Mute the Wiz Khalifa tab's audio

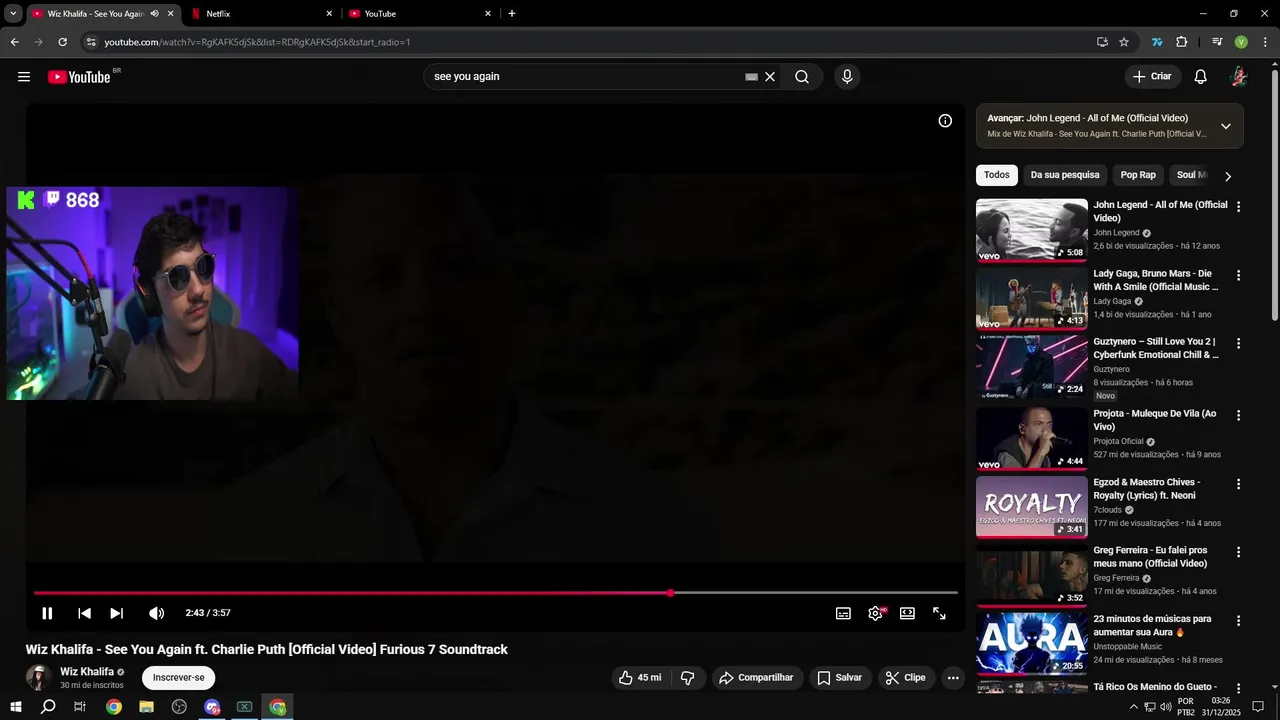tap(154, 14)
